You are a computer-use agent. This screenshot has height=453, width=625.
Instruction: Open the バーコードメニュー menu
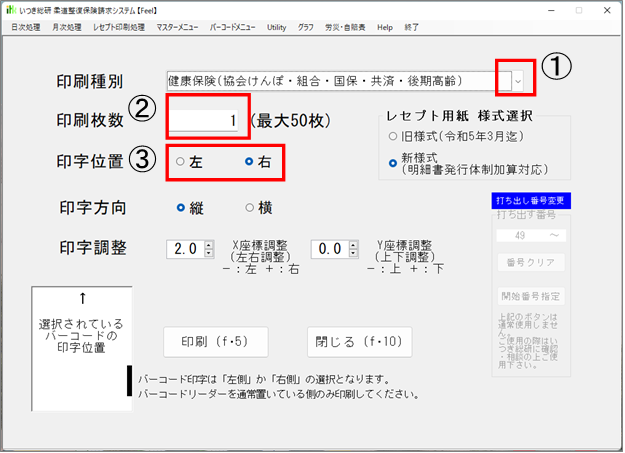pos(231,28)
